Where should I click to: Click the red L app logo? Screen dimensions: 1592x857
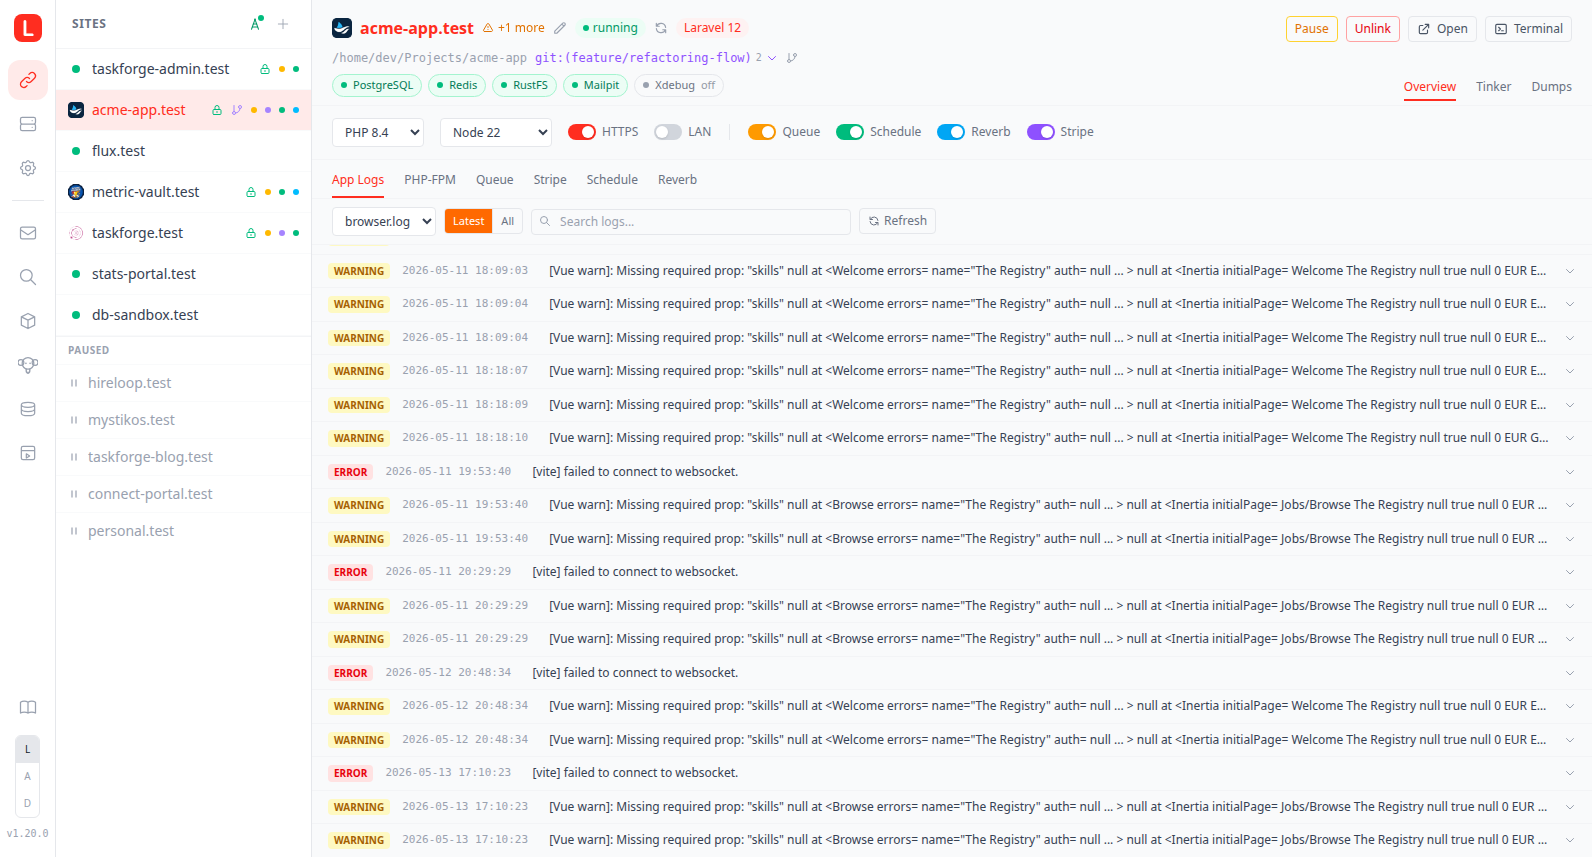point(28,28)
